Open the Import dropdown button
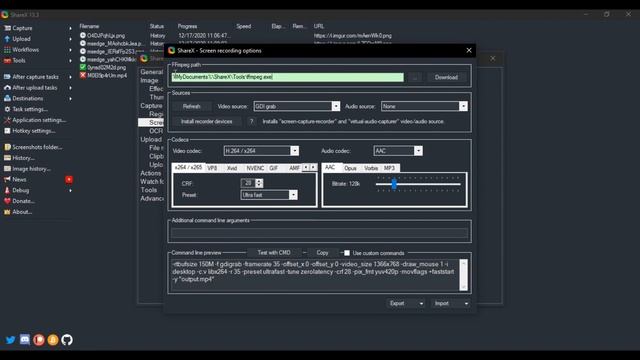 coord(451,304)
